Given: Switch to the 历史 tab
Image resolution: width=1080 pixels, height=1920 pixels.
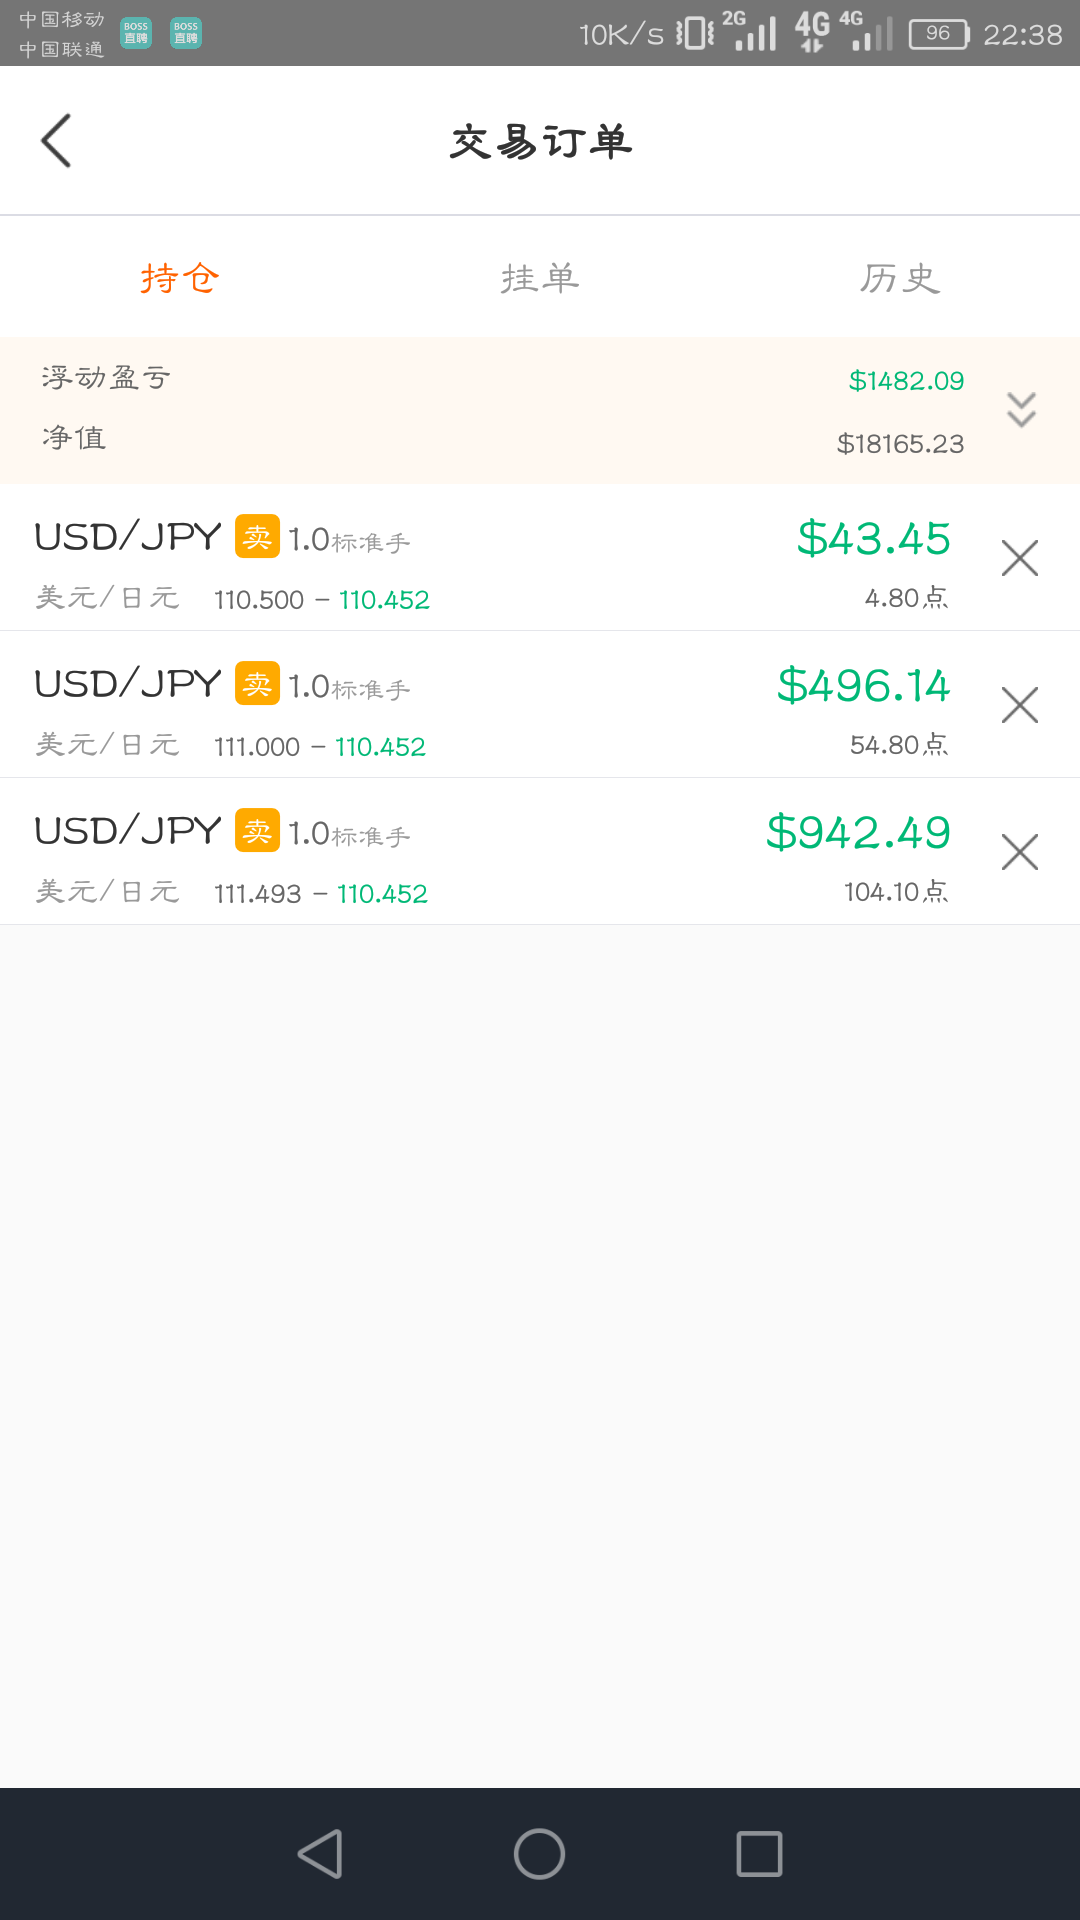Looking at the screenshot, I should (900, 278).
